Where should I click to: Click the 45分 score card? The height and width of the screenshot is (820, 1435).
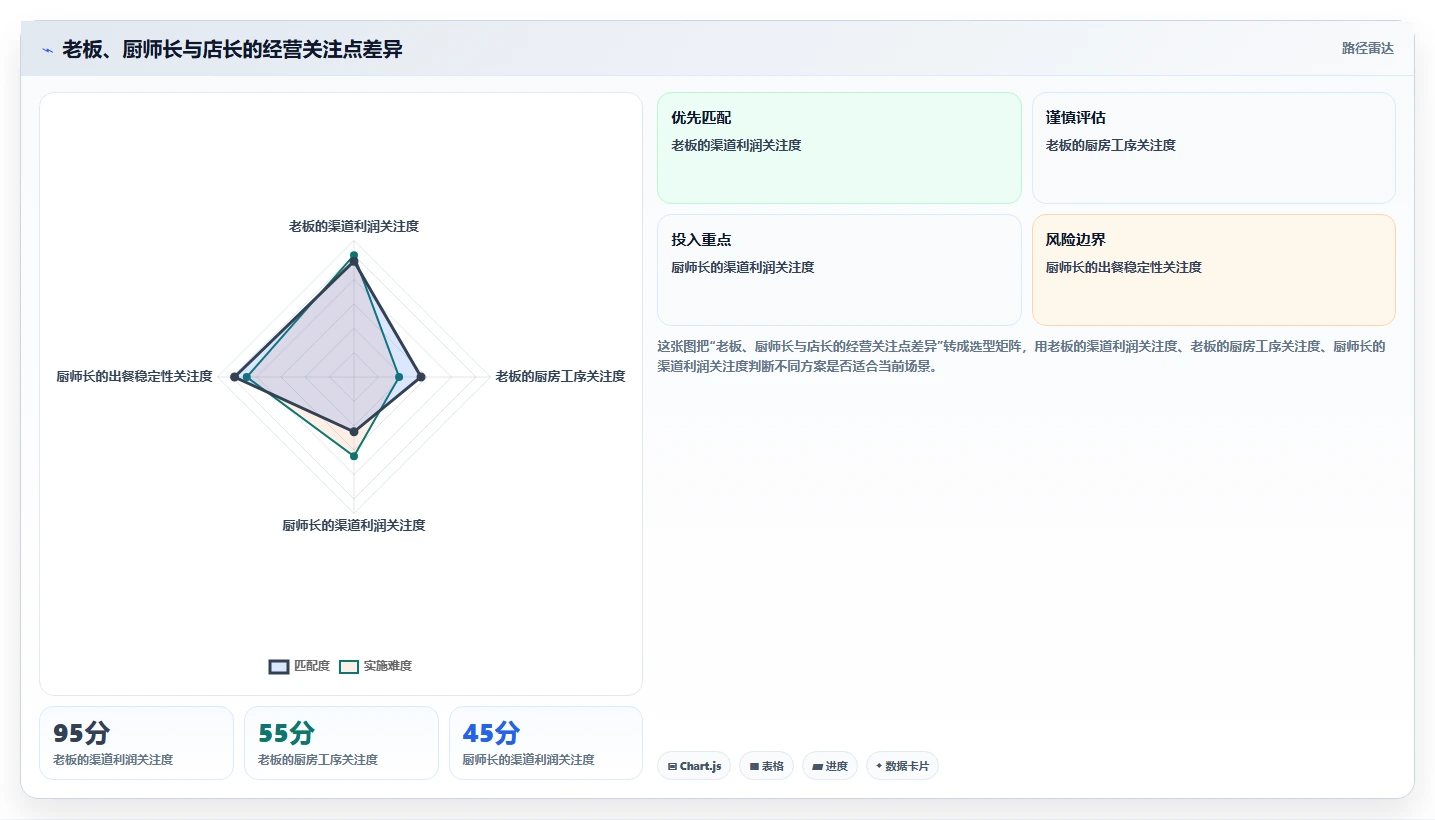click(546, 743)
